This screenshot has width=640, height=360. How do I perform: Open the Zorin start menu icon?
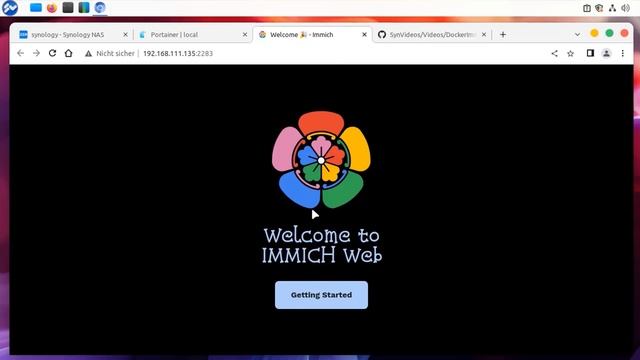[x=10, y=7]
